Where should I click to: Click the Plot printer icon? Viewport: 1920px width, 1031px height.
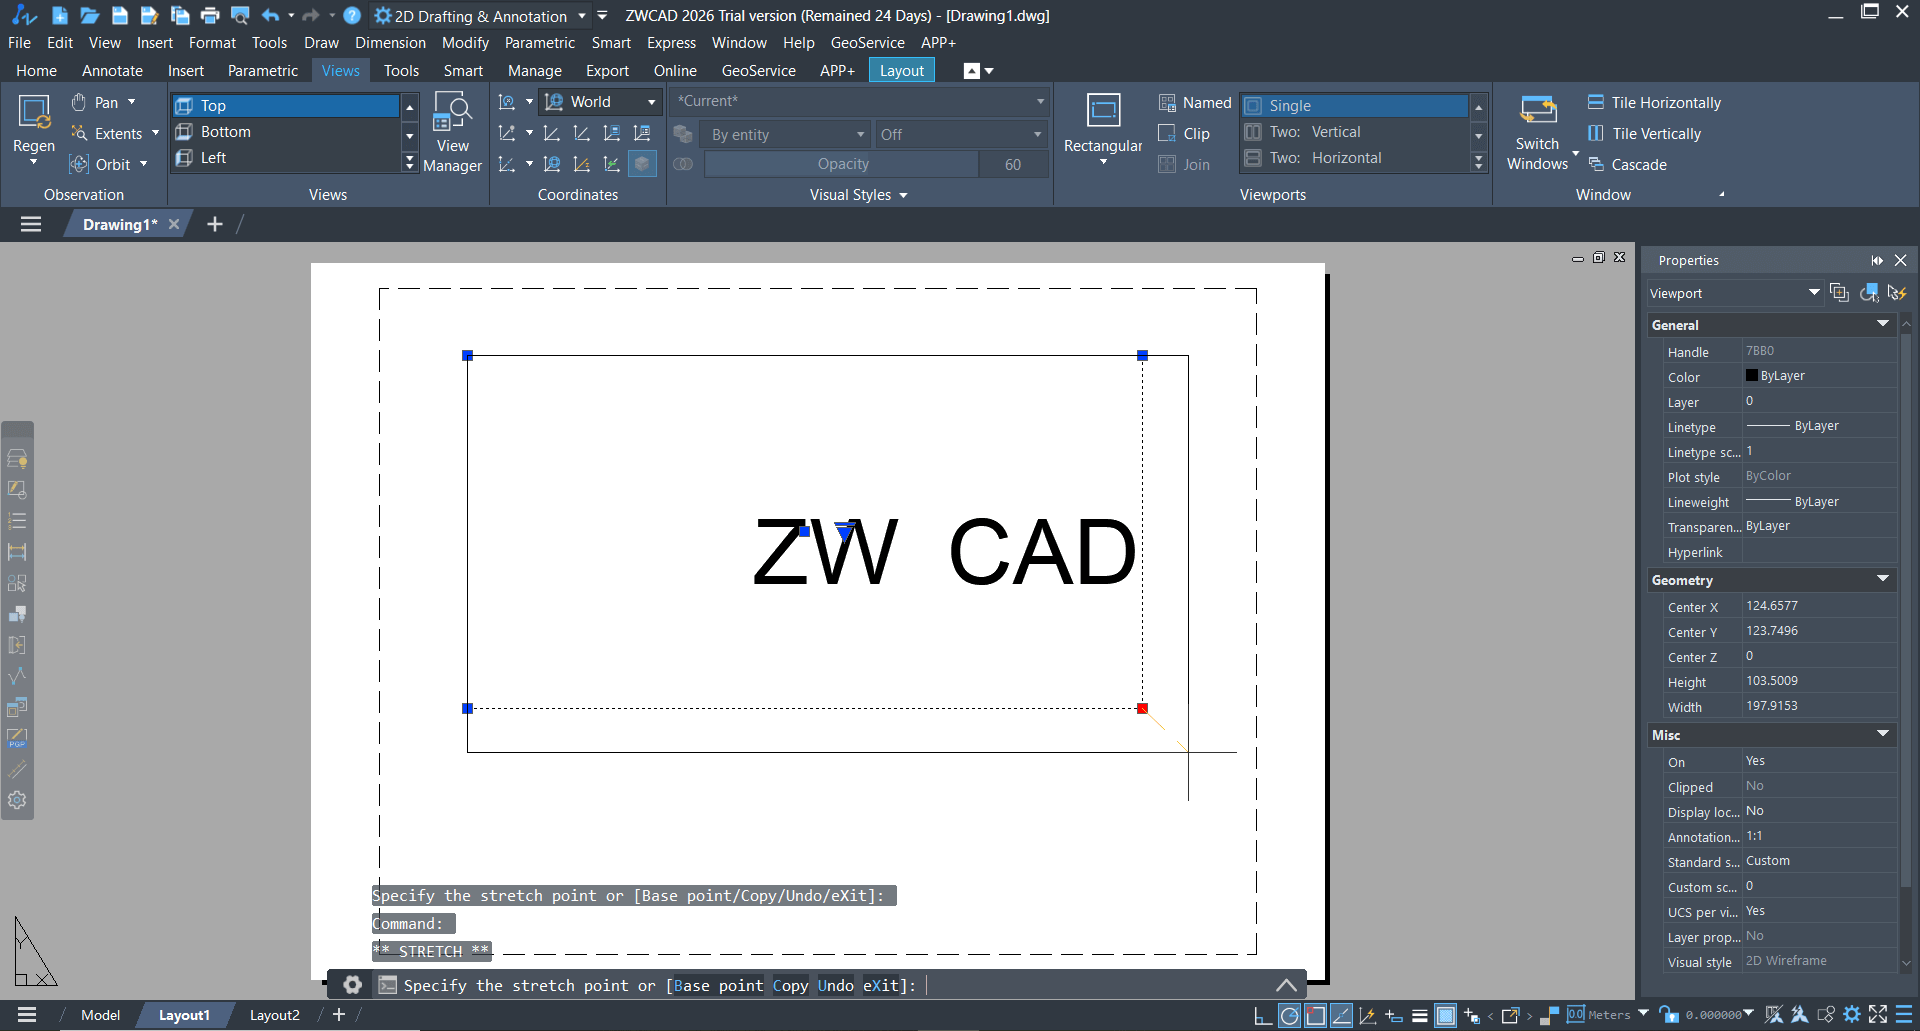pos(210,15)
